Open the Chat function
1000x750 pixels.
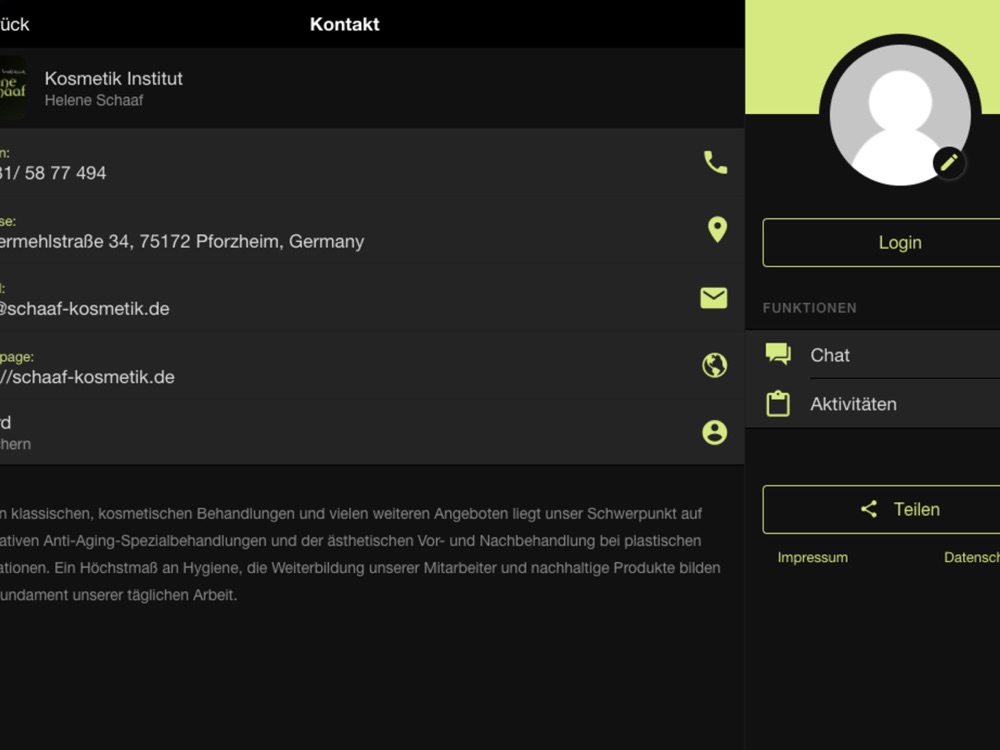(x=872, y=355)
